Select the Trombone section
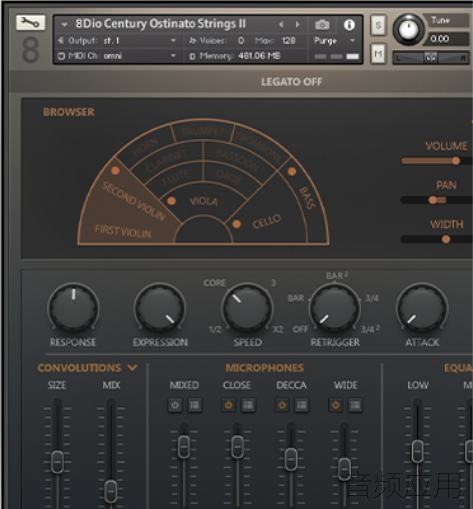The height and width of the screenshot is (509, 473). 259,147
